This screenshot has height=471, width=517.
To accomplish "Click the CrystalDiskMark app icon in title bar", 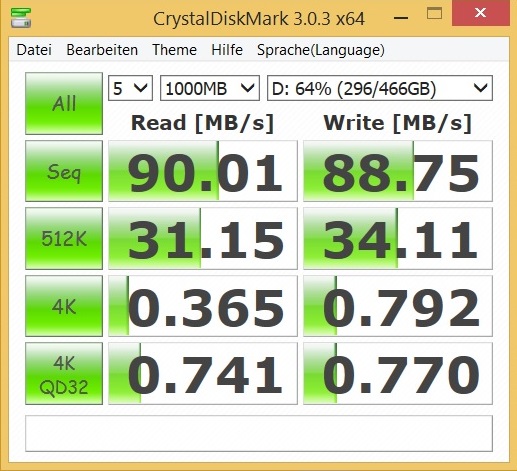I will click(21, 18).
